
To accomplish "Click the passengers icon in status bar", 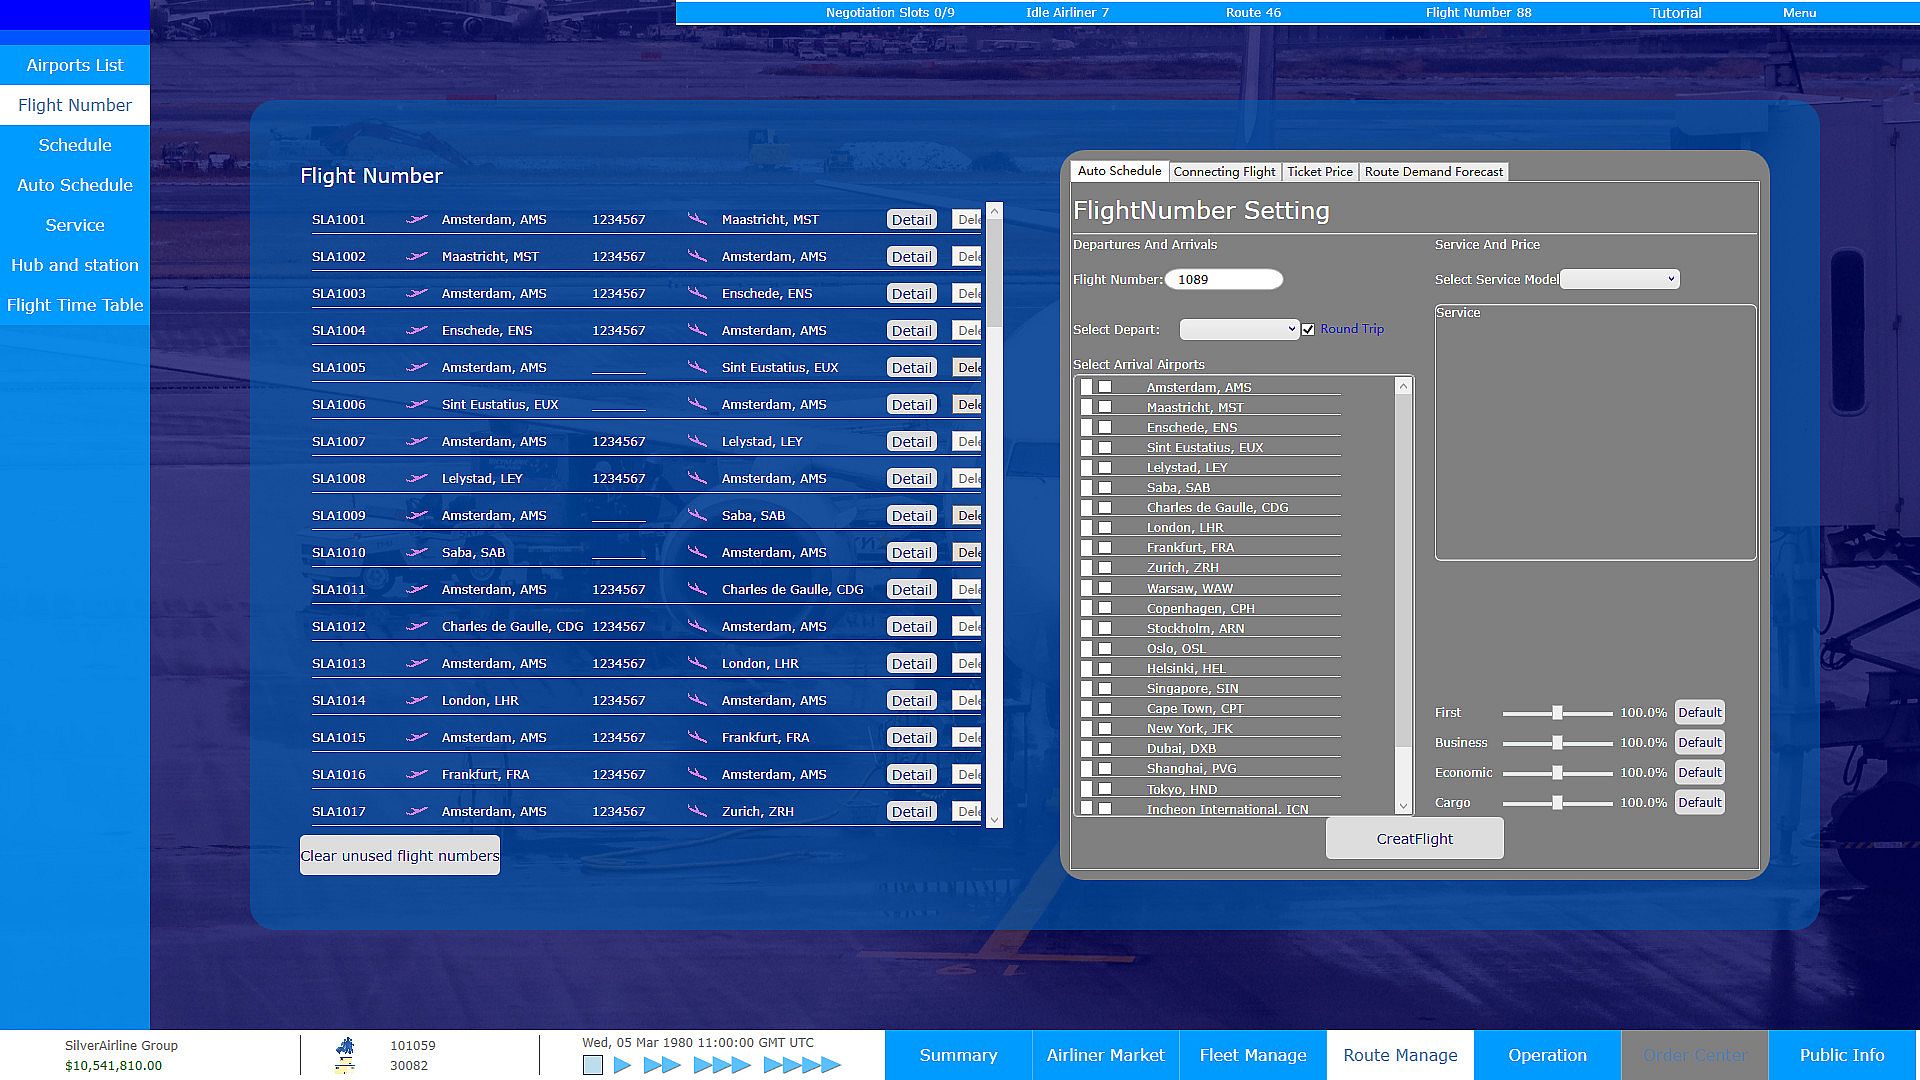I will pyautogui.click(x=345, y=1046).
